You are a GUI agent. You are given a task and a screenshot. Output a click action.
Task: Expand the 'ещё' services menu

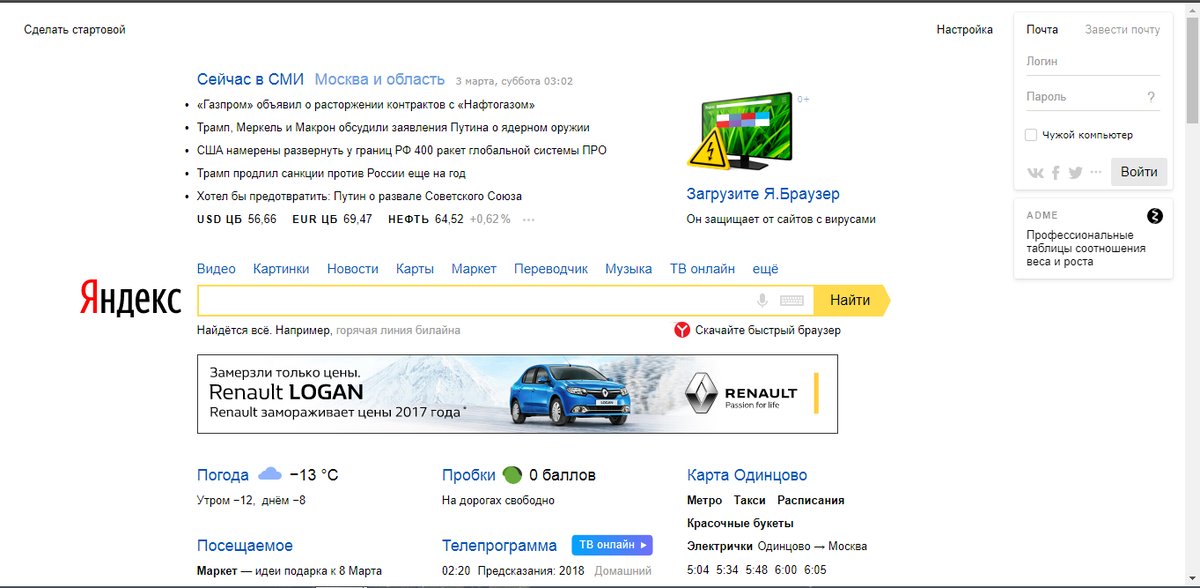(765, 269)
